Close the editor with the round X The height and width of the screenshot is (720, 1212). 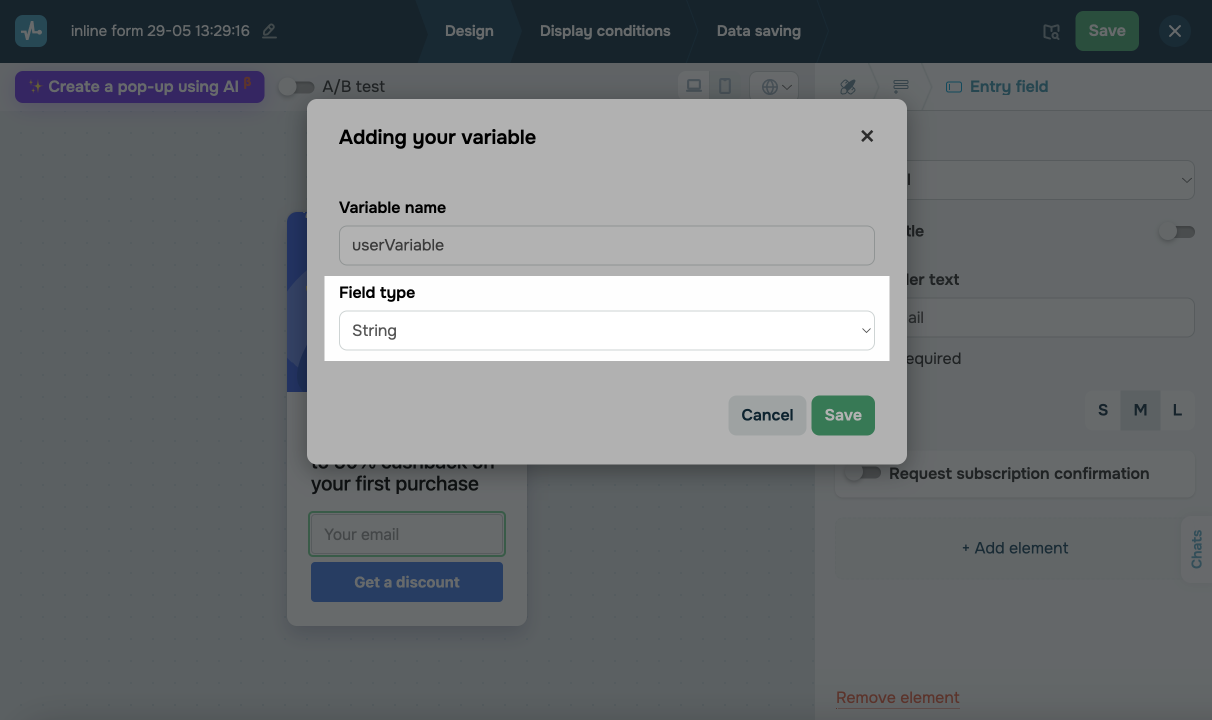(1175, 31)
